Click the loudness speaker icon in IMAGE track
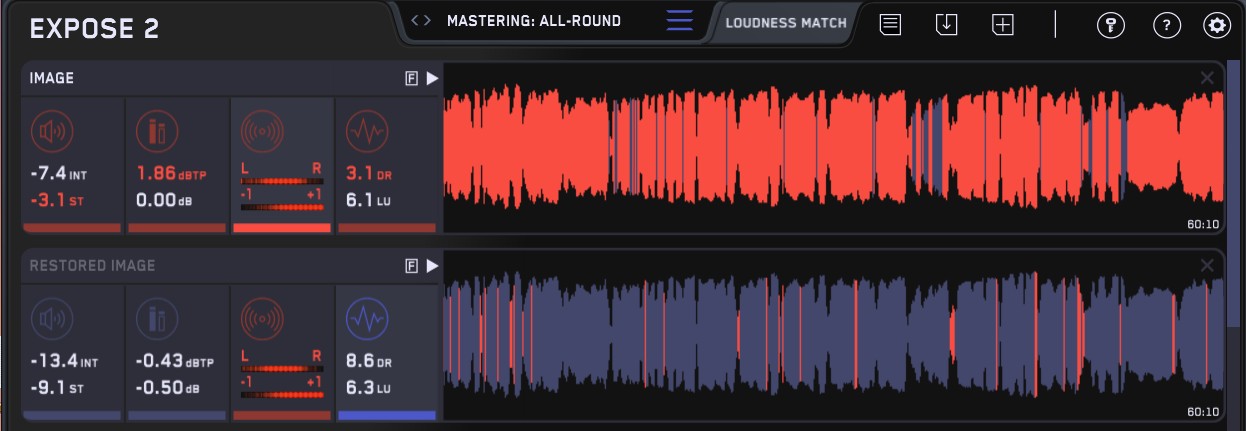Screen dimensions: 1246x431 [51, 130]
